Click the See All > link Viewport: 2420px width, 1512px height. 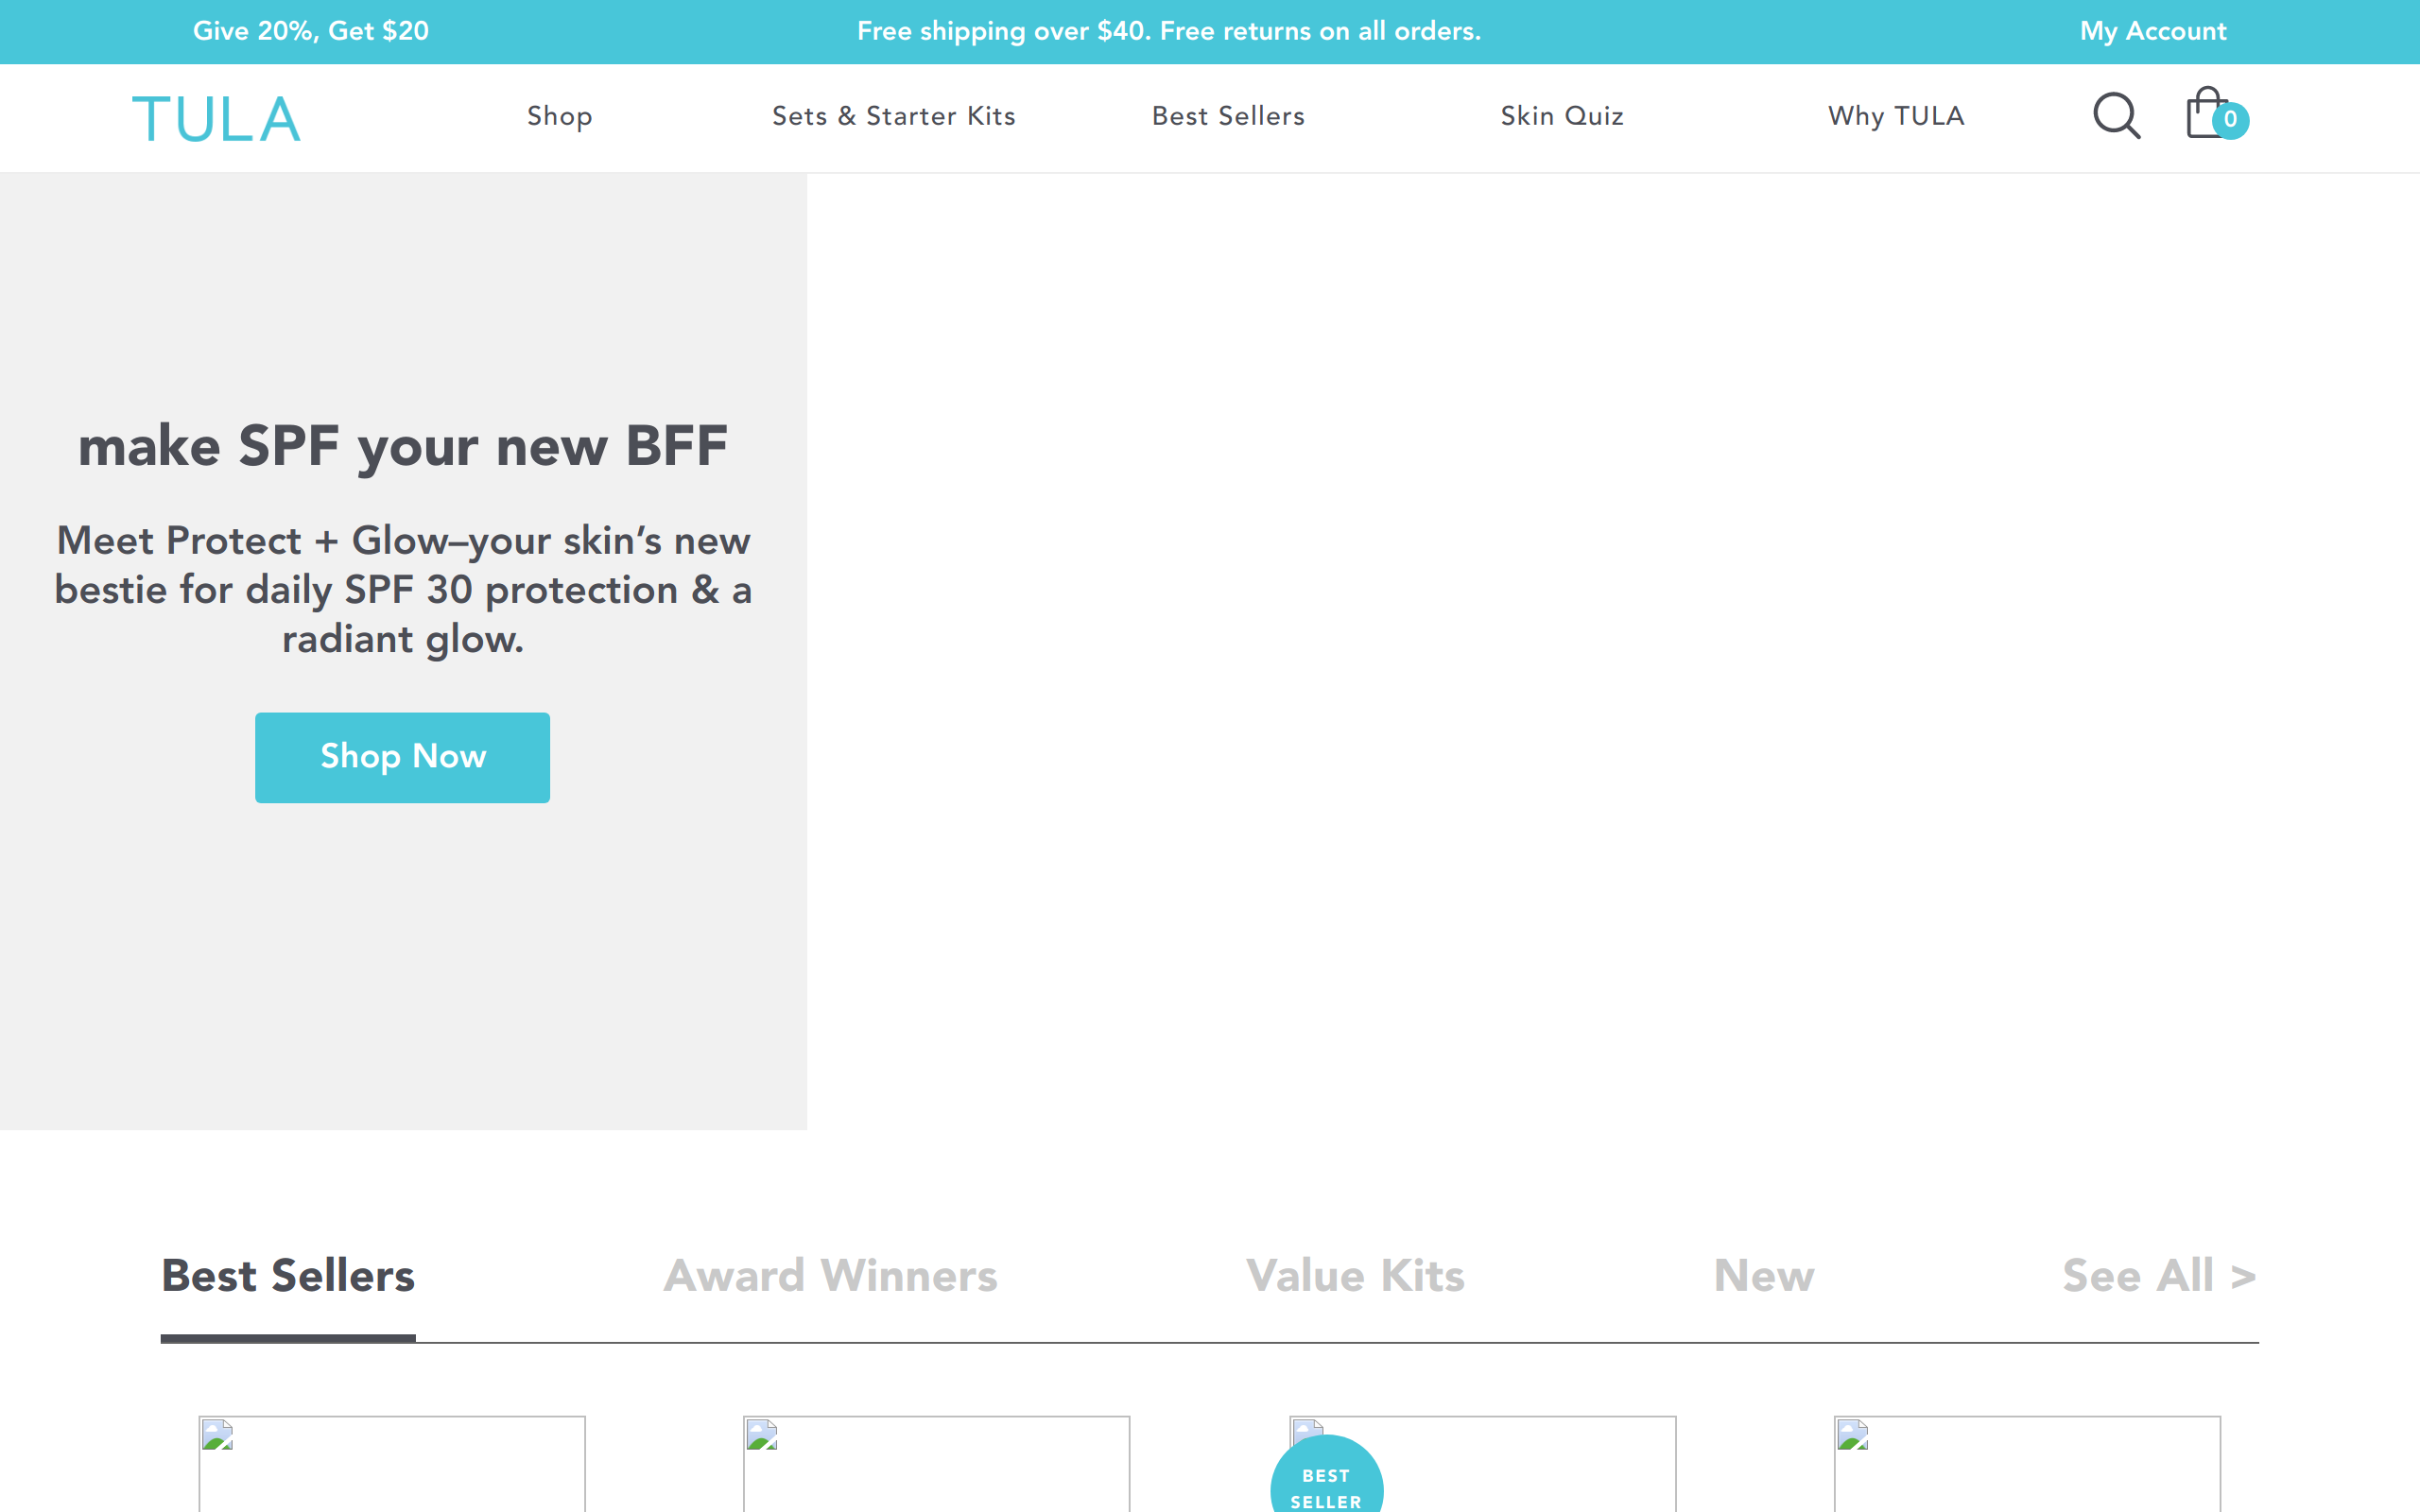coord(2159,1275)
